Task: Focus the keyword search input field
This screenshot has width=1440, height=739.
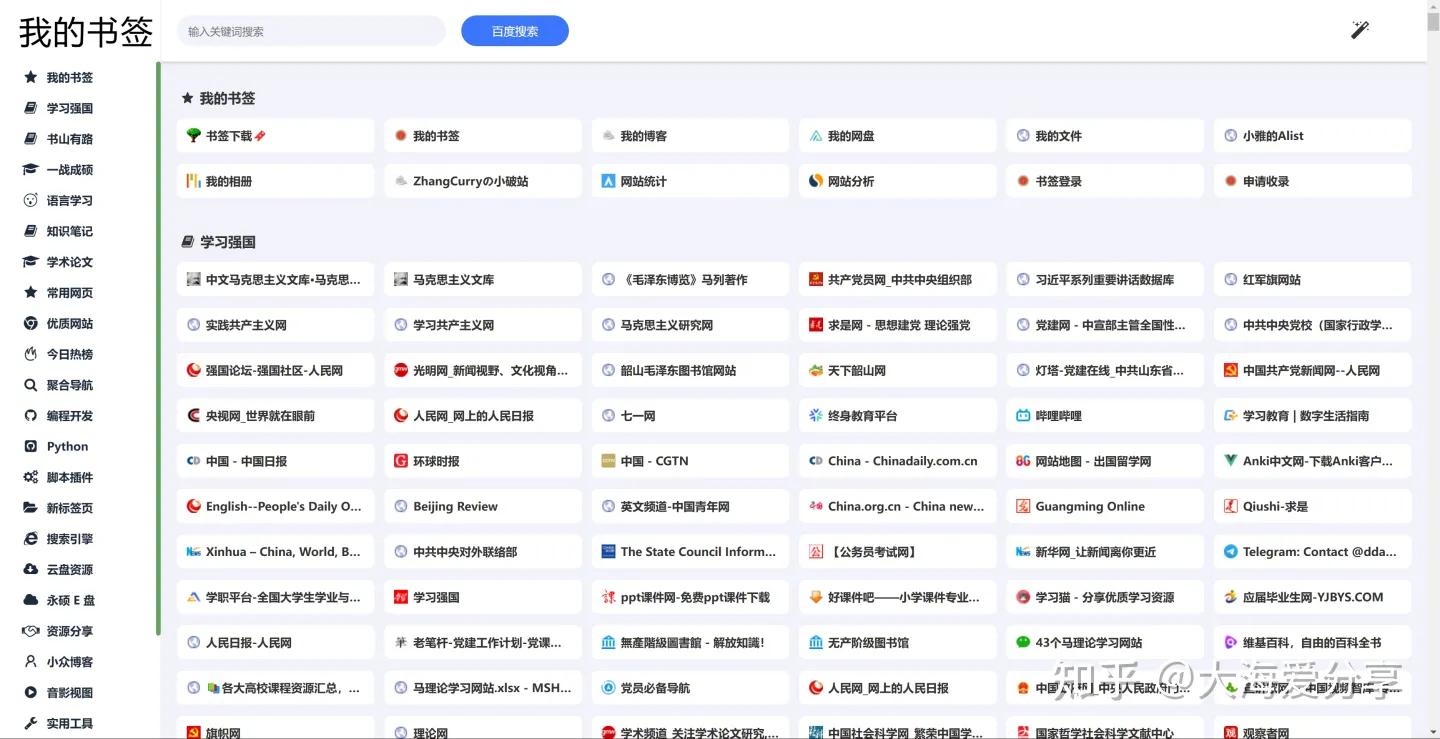Action: click(311, 31)
